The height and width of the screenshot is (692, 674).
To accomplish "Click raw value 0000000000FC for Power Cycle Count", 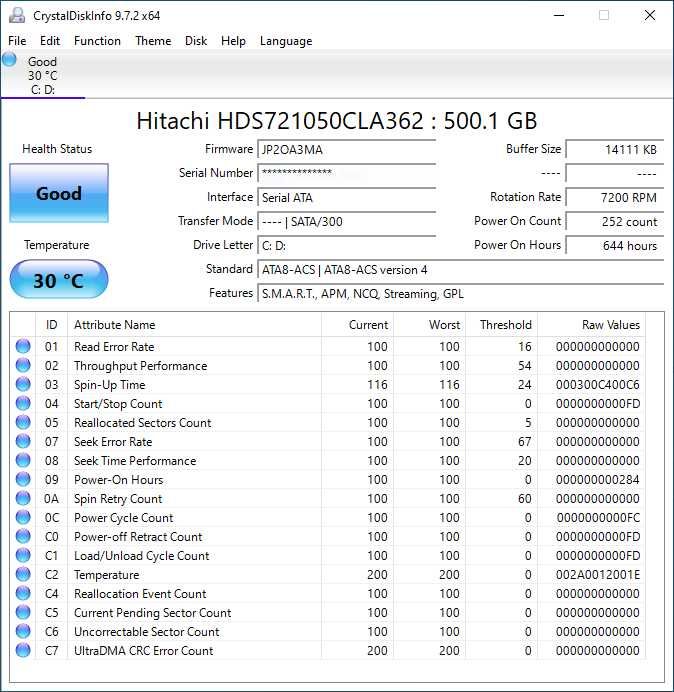I will coord(598,518).
